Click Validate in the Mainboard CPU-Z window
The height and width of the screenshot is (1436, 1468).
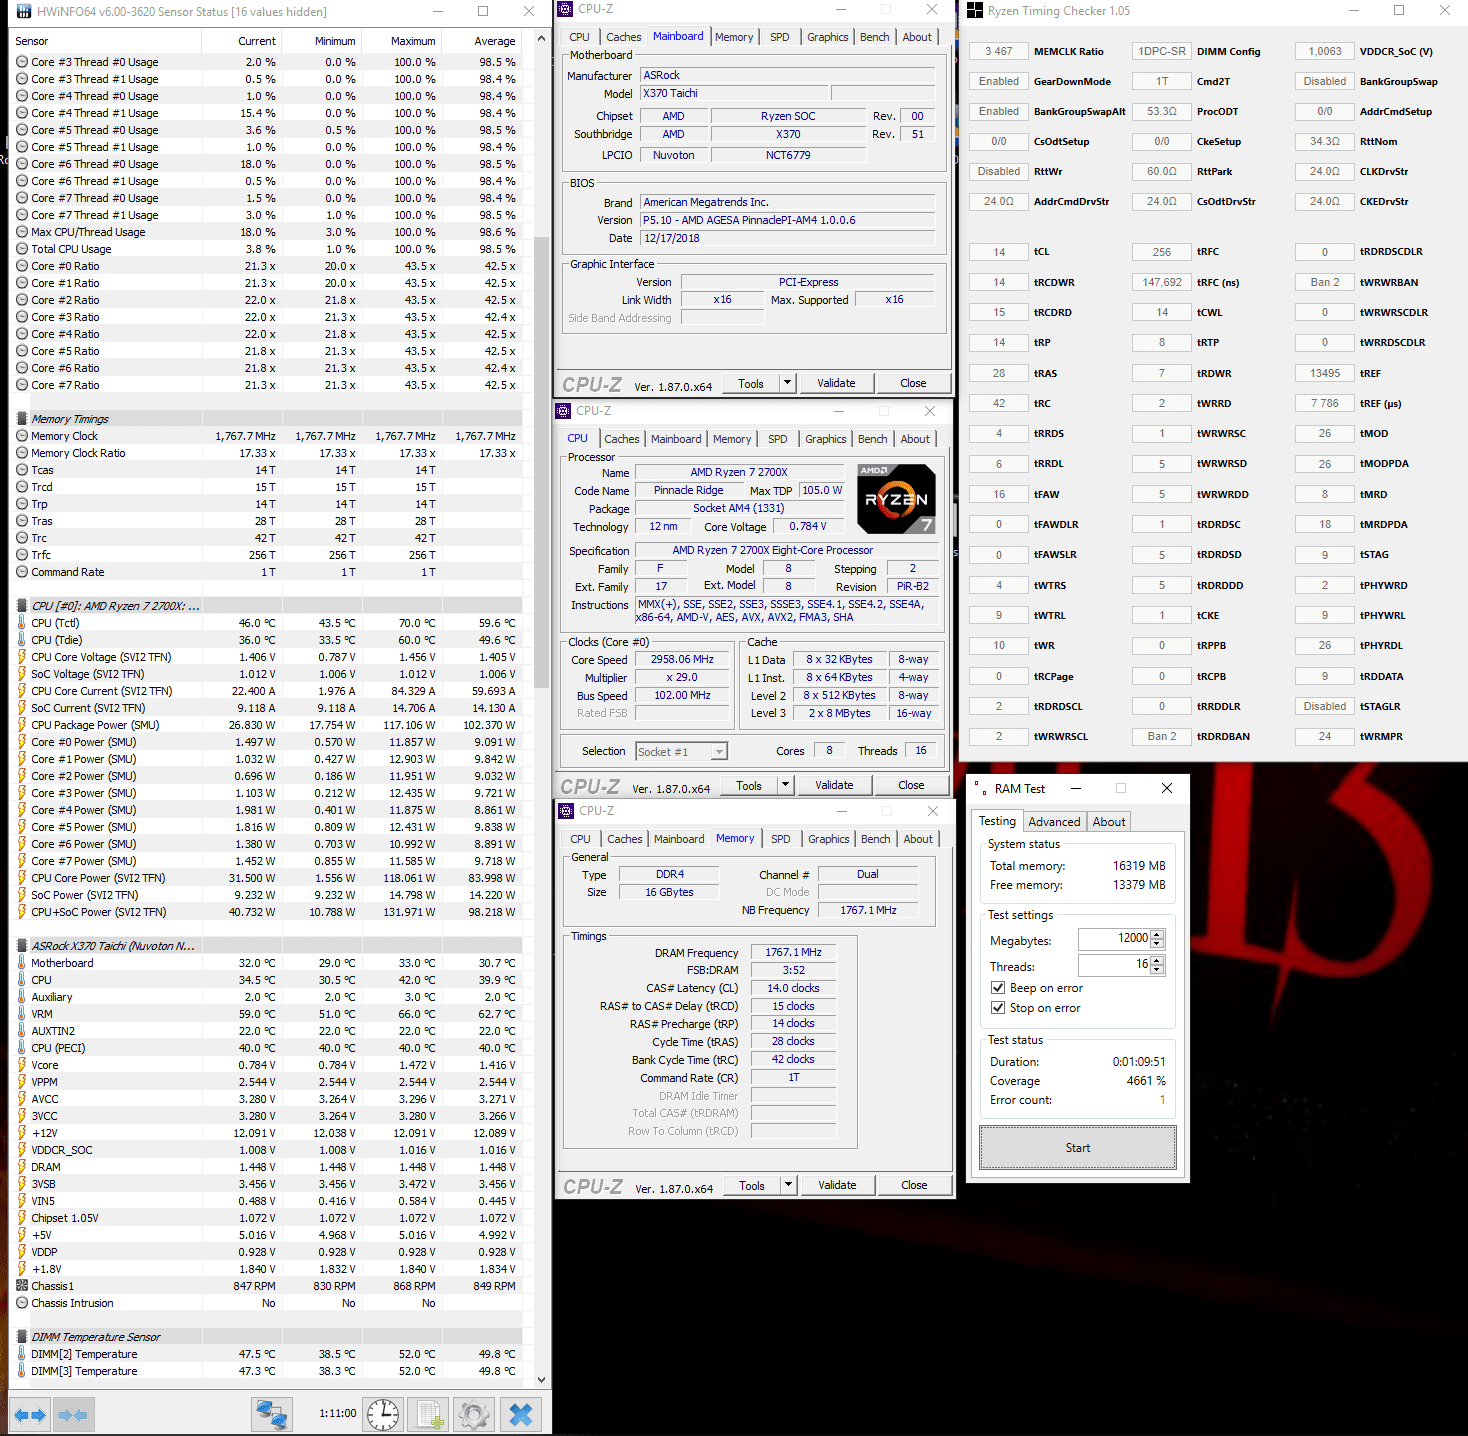836,383
